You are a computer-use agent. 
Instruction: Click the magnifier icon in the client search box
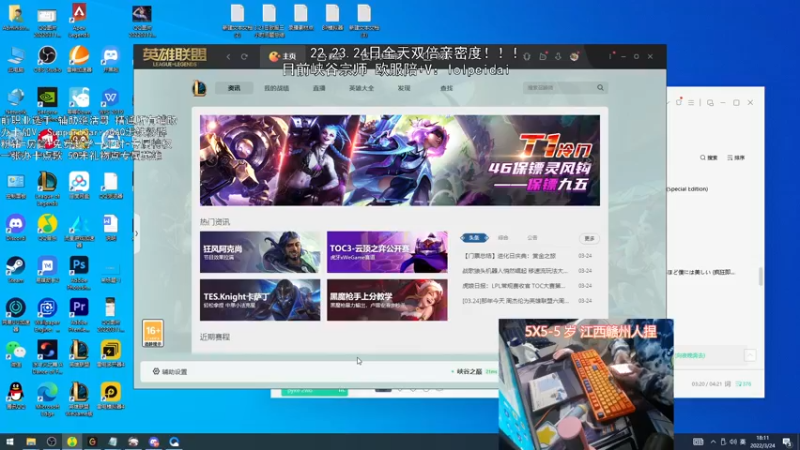601,88
